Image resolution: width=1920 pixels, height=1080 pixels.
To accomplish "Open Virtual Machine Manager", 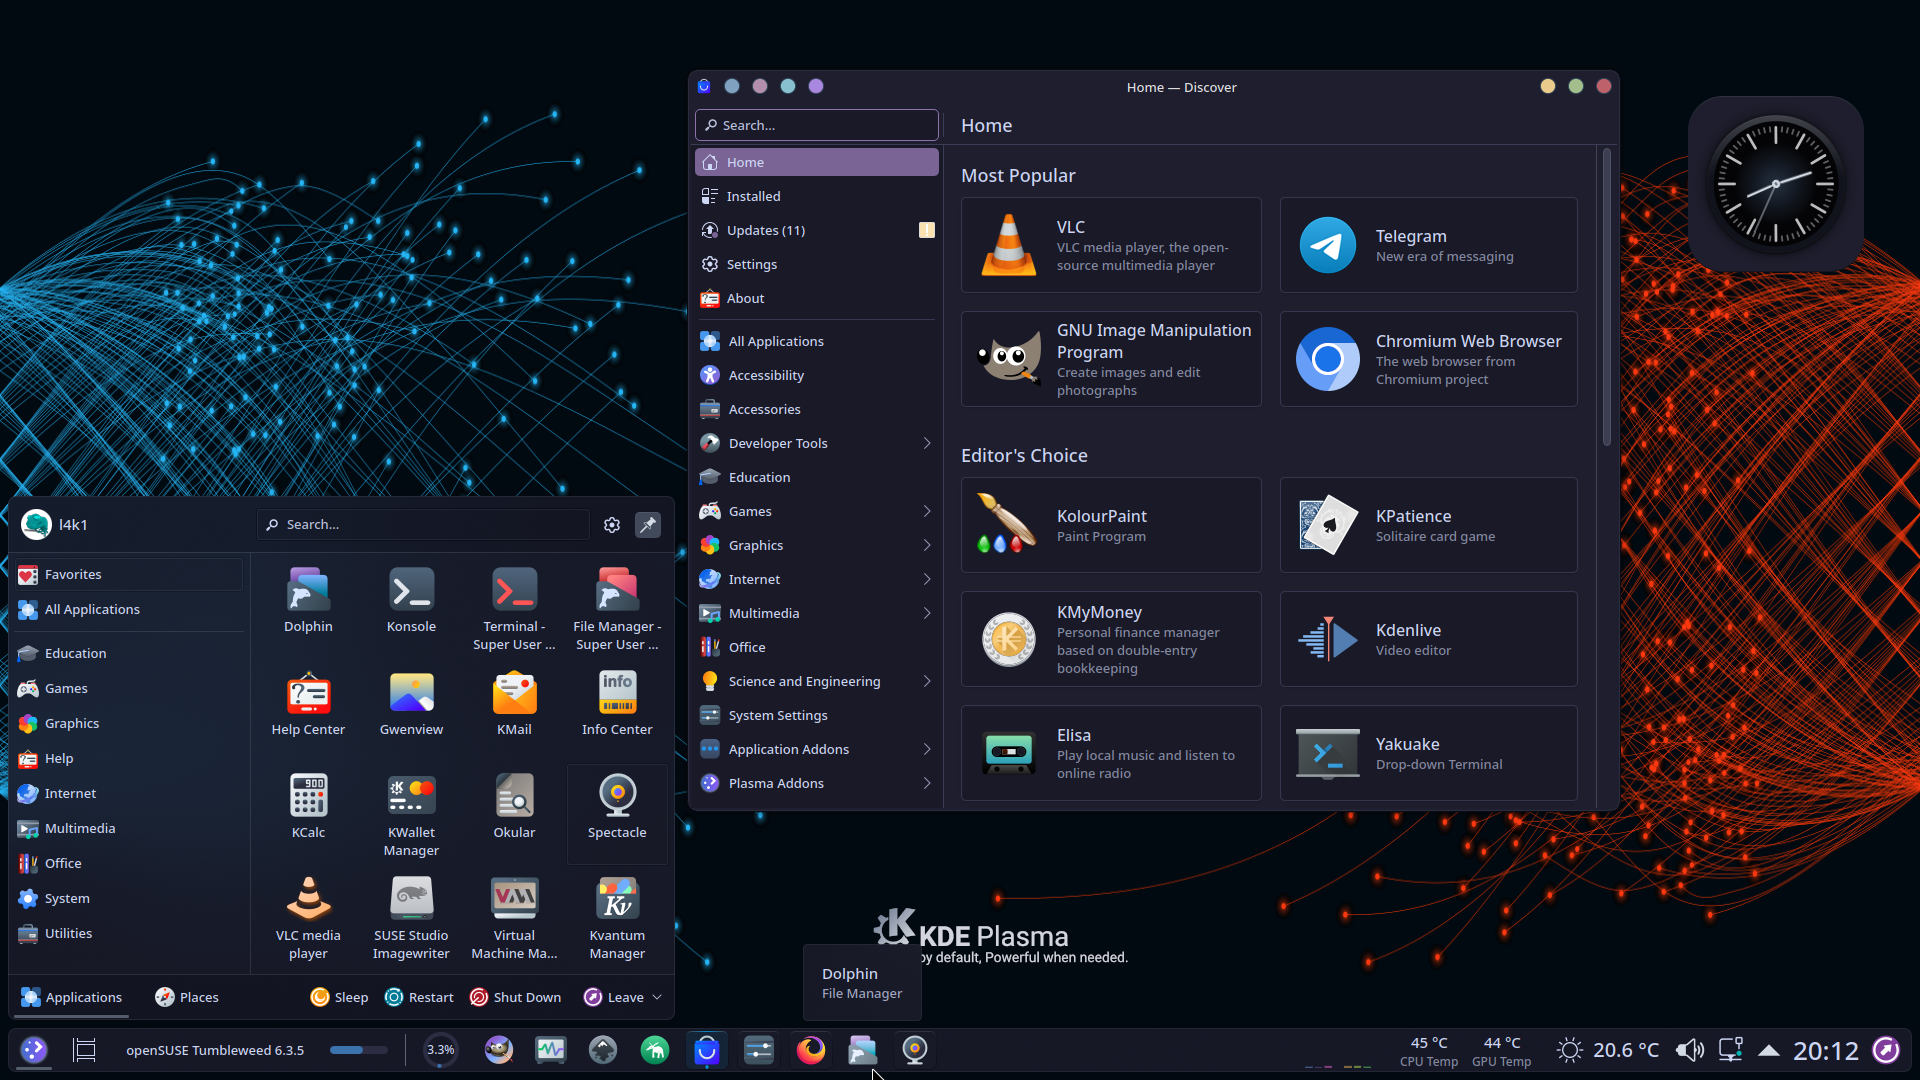I will [514, 918].
